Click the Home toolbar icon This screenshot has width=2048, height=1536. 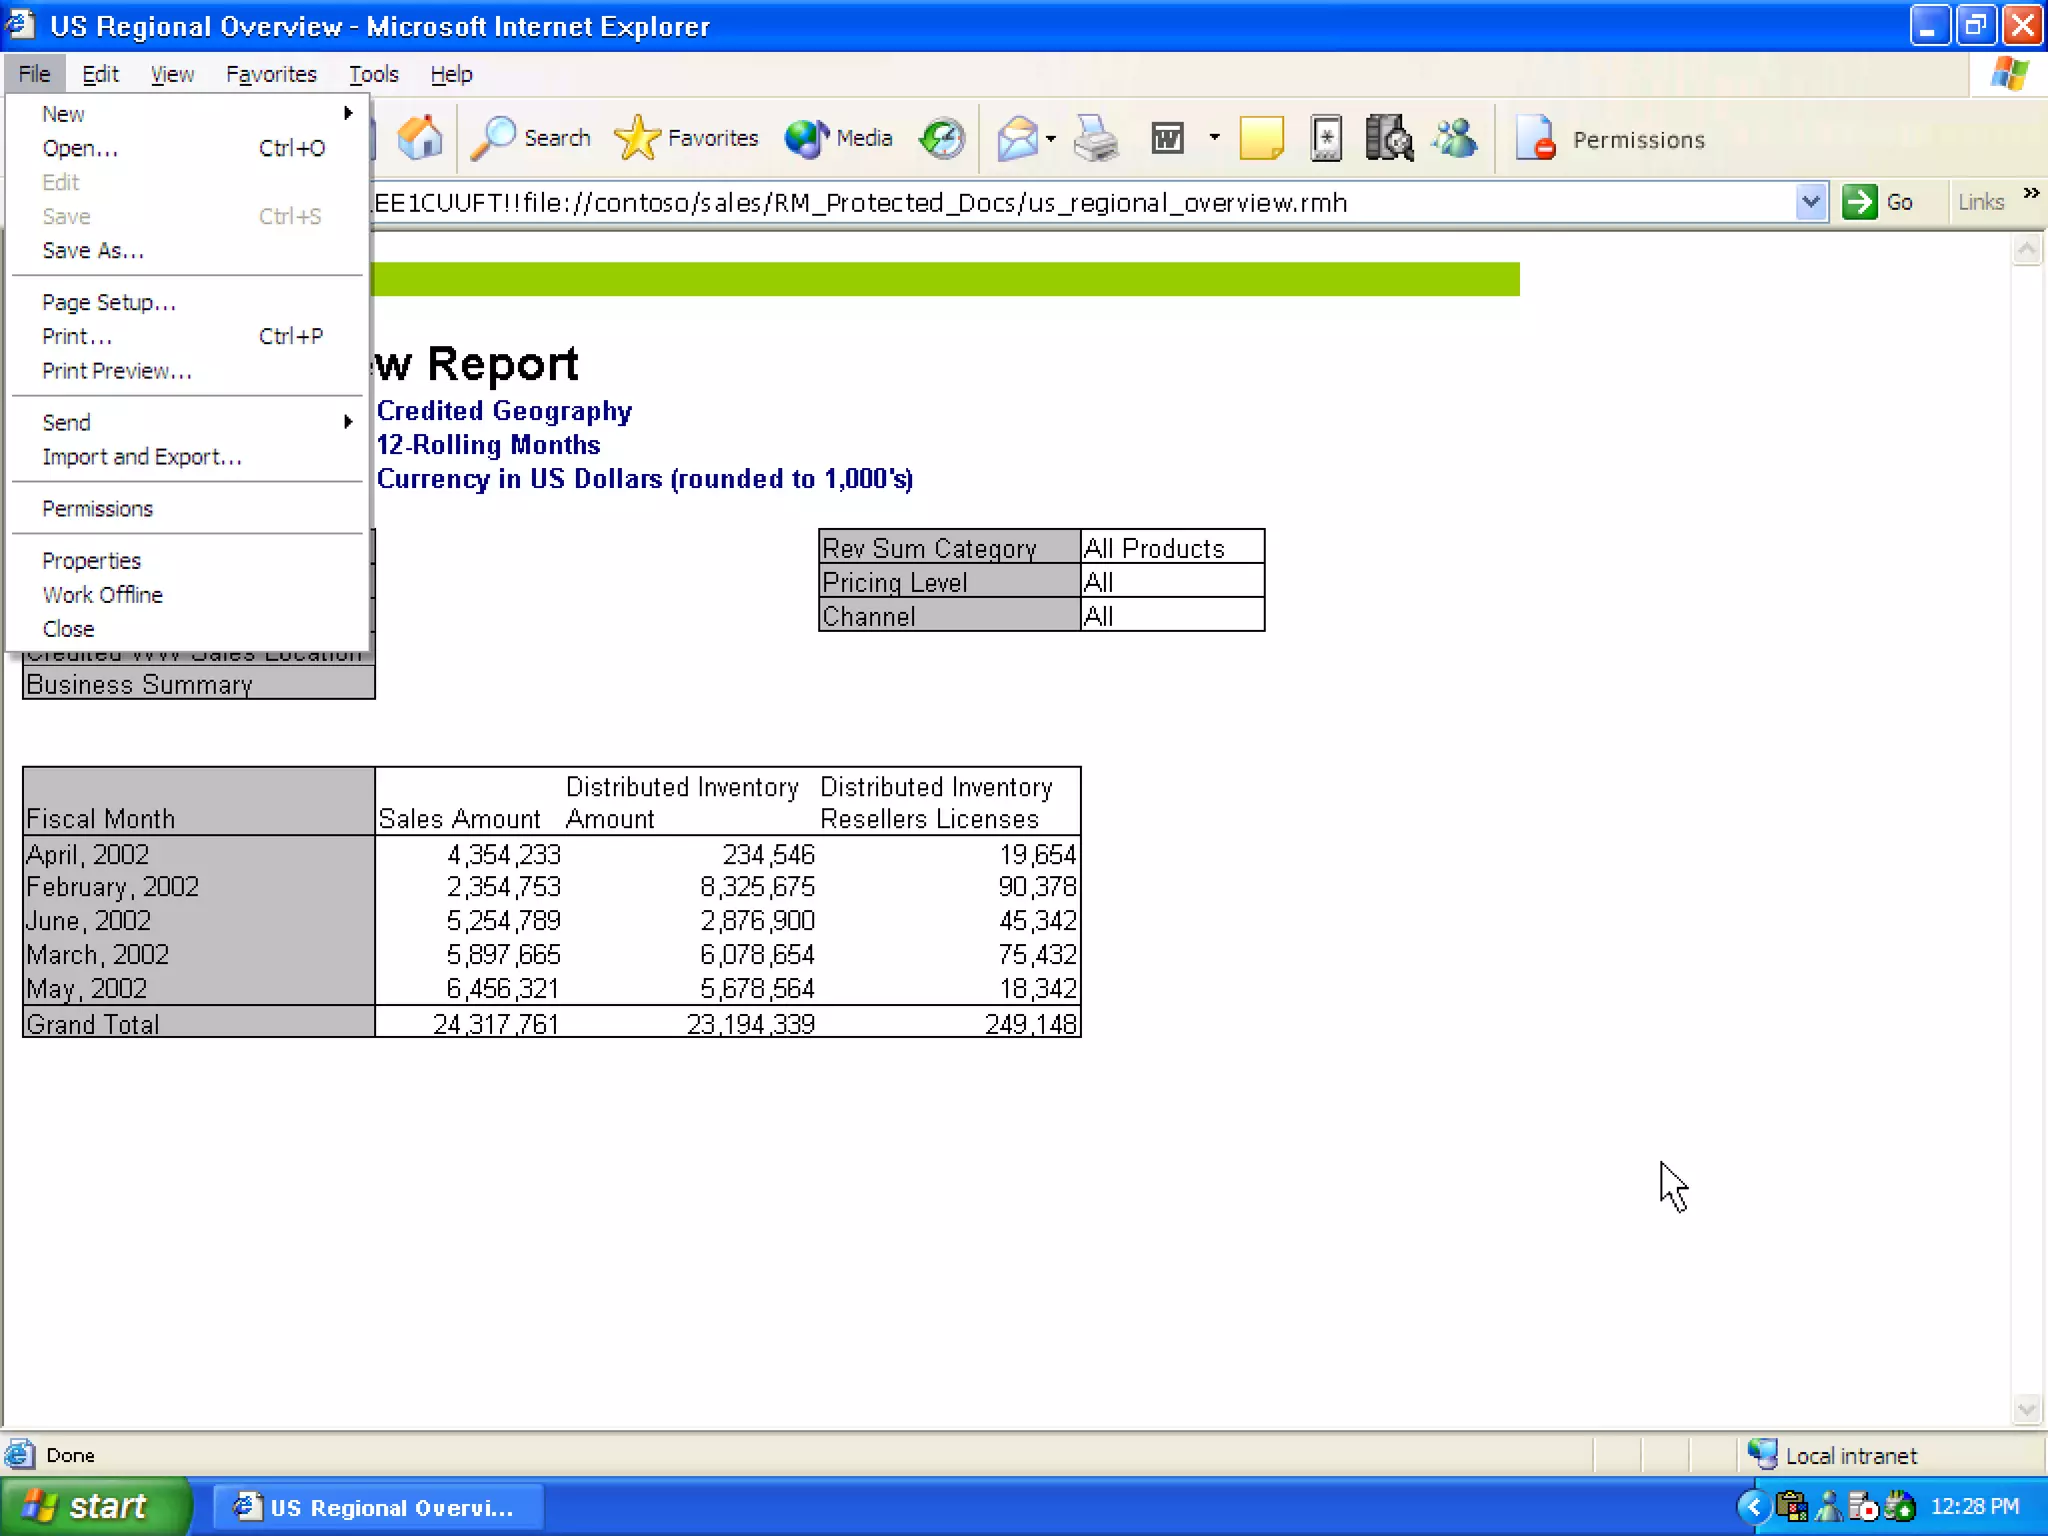[419, 138]
